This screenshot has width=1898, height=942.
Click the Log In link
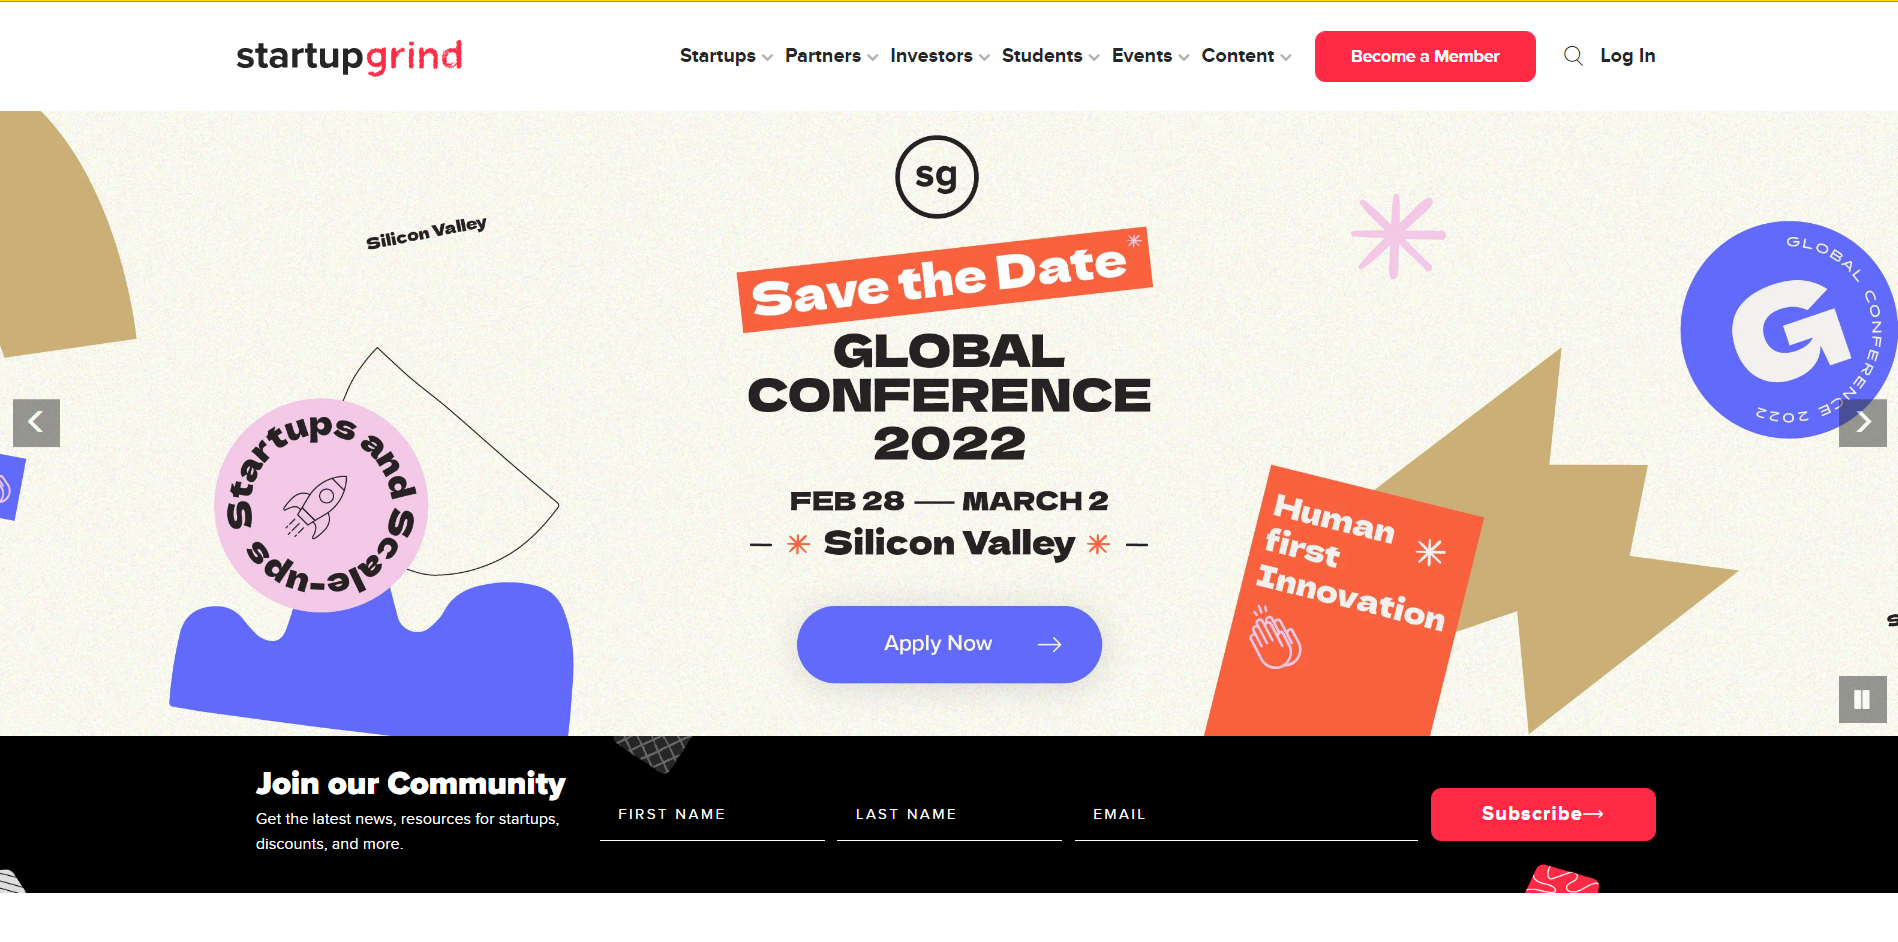[x=1627, y=56]
